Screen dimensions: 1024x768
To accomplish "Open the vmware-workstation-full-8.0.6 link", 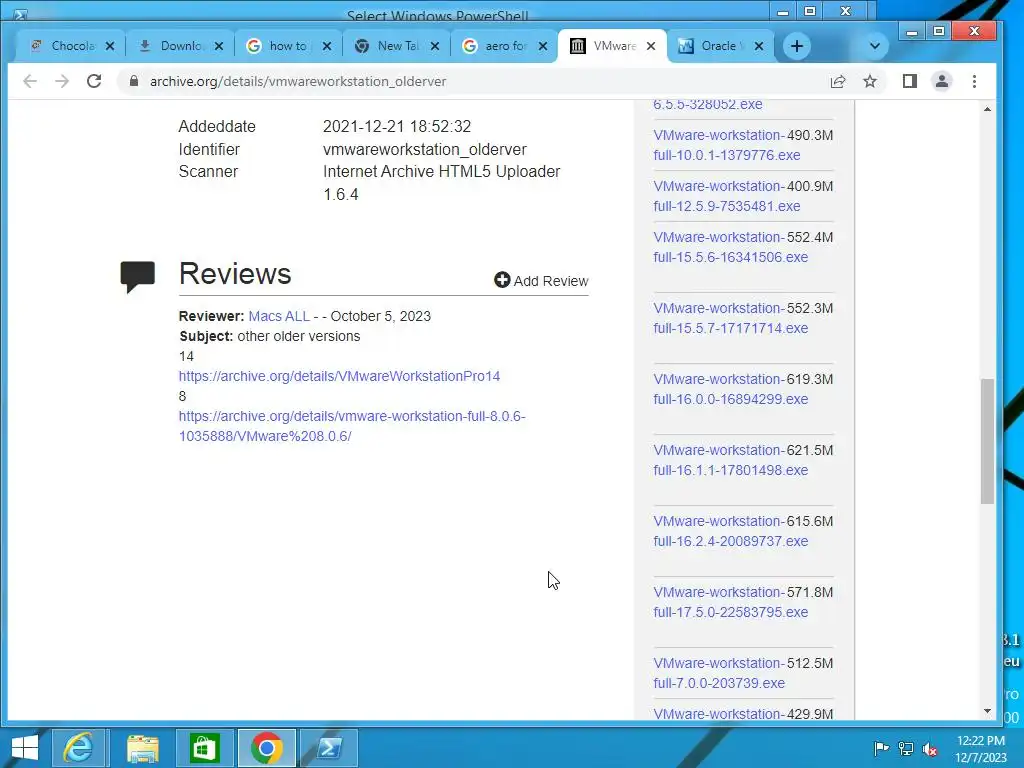I will coord(352,426).
